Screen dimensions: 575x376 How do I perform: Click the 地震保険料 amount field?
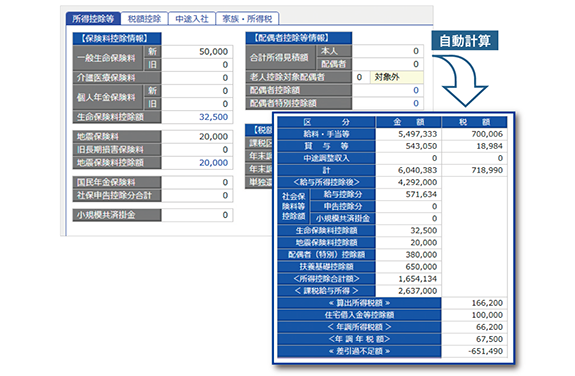click(x=197, y=137)
